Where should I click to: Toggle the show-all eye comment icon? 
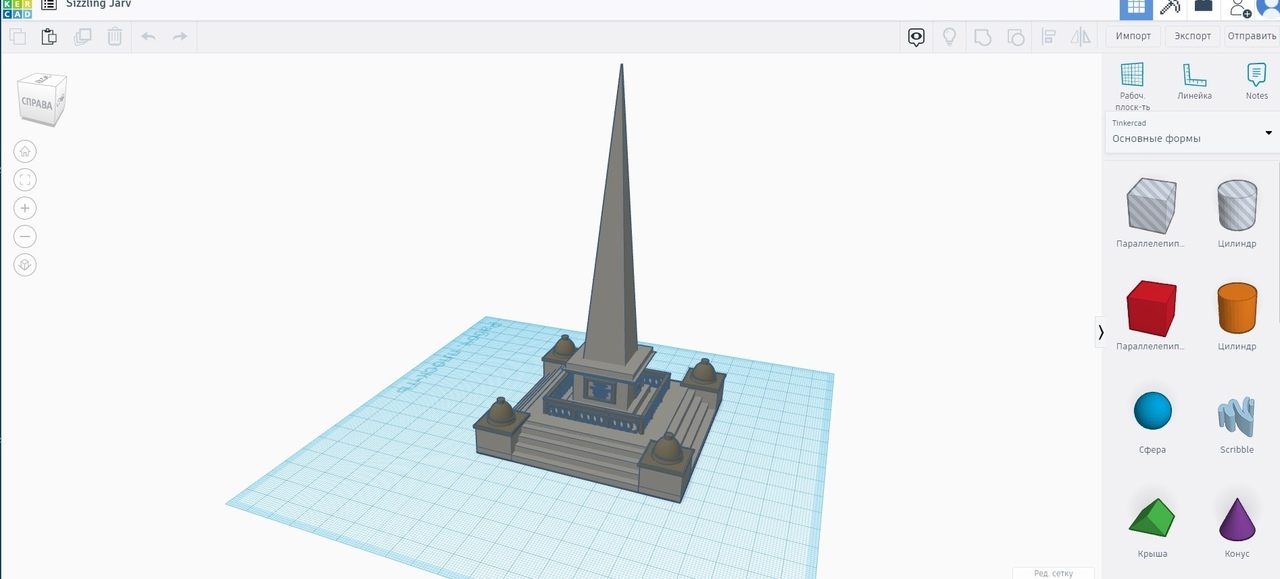pyautogui.click(x=916, y=37)
